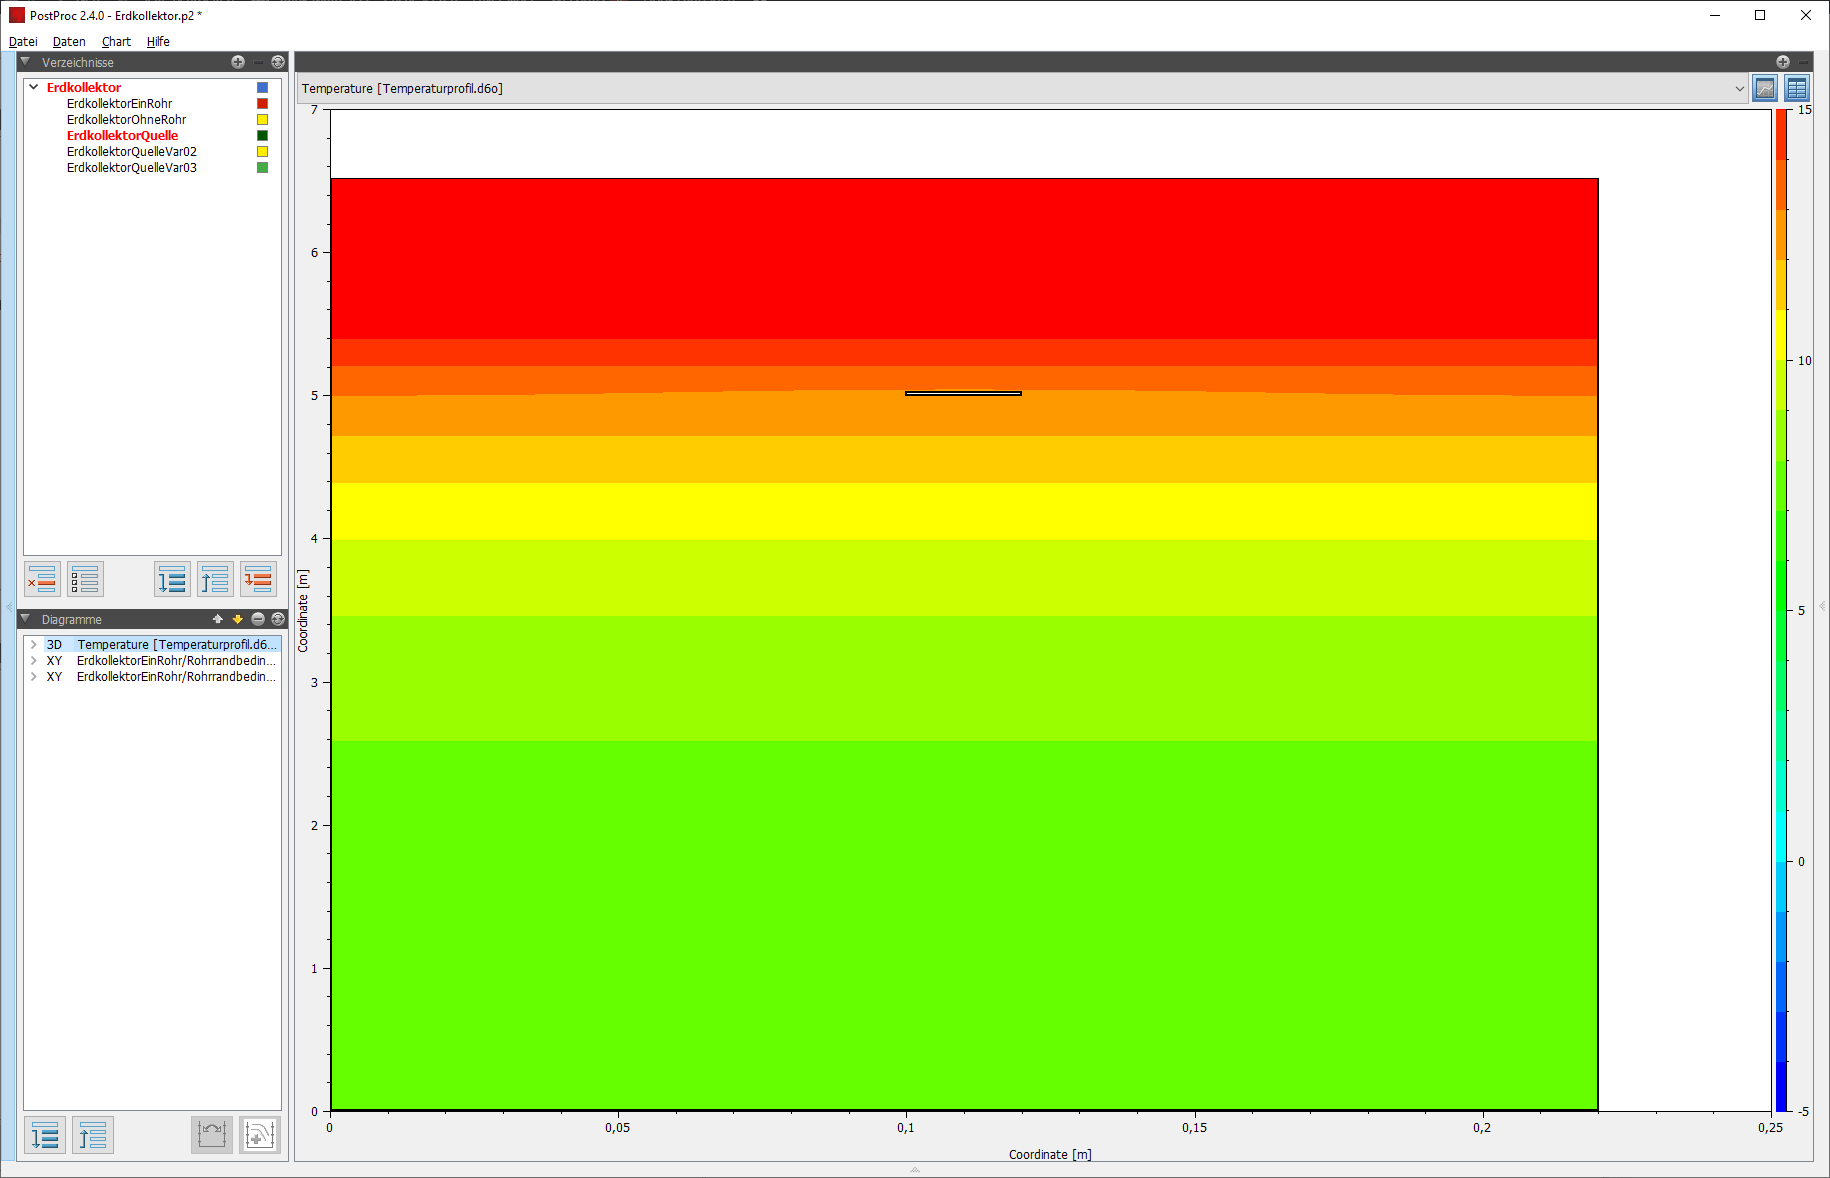Expand all diagrams icon at panel bottom
1830x1178 pixels.
(45, 1135)
